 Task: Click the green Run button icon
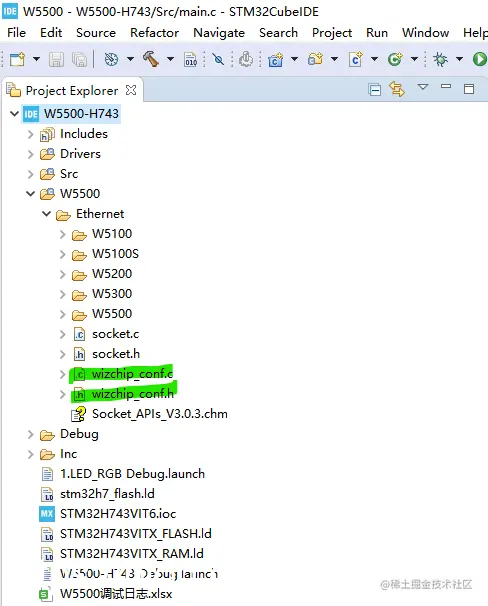479,60
